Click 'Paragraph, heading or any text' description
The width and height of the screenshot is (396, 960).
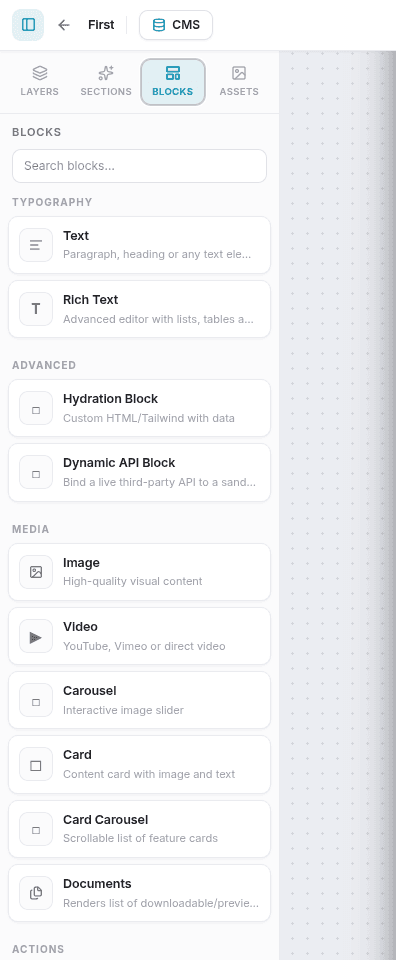(x=158, y=254)
